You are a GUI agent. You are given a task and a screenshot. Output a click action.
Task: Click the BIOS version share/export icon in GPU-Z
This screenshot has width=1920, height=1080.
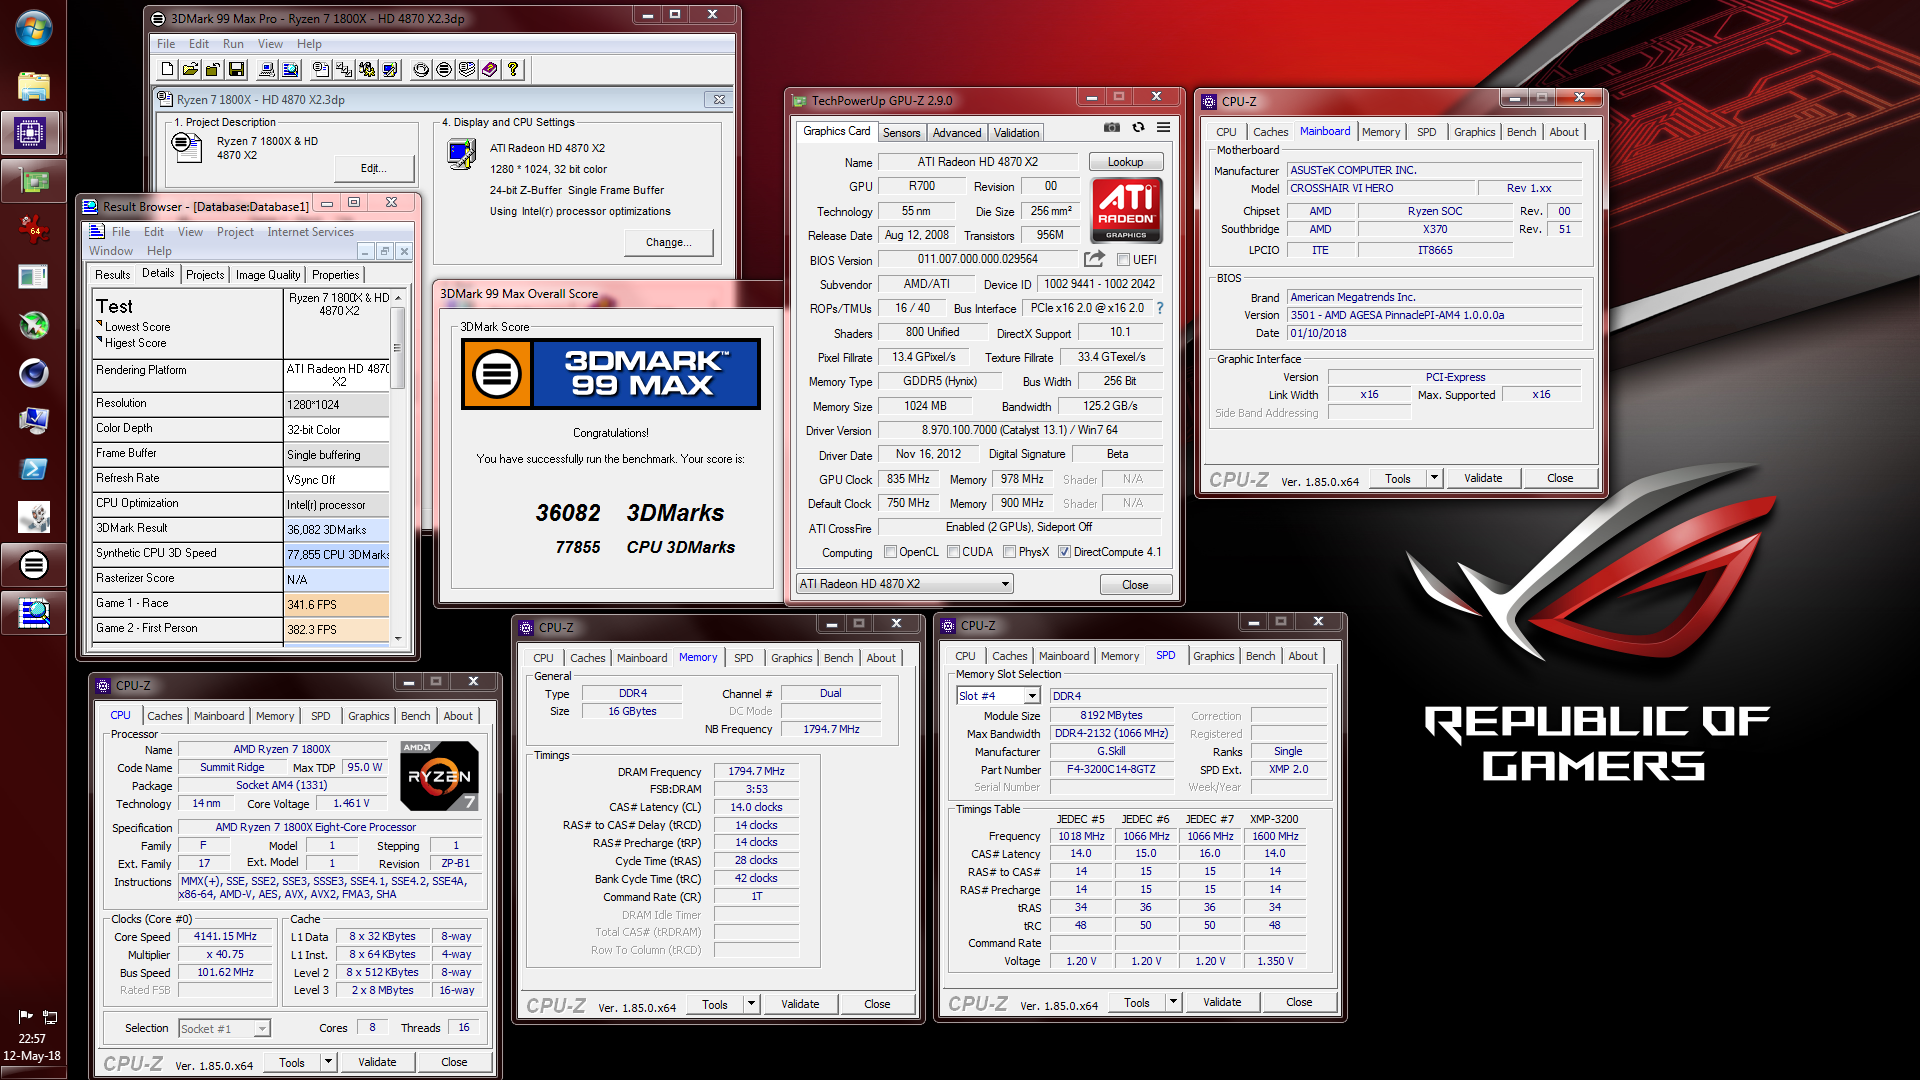click(x=1095, y=259)
